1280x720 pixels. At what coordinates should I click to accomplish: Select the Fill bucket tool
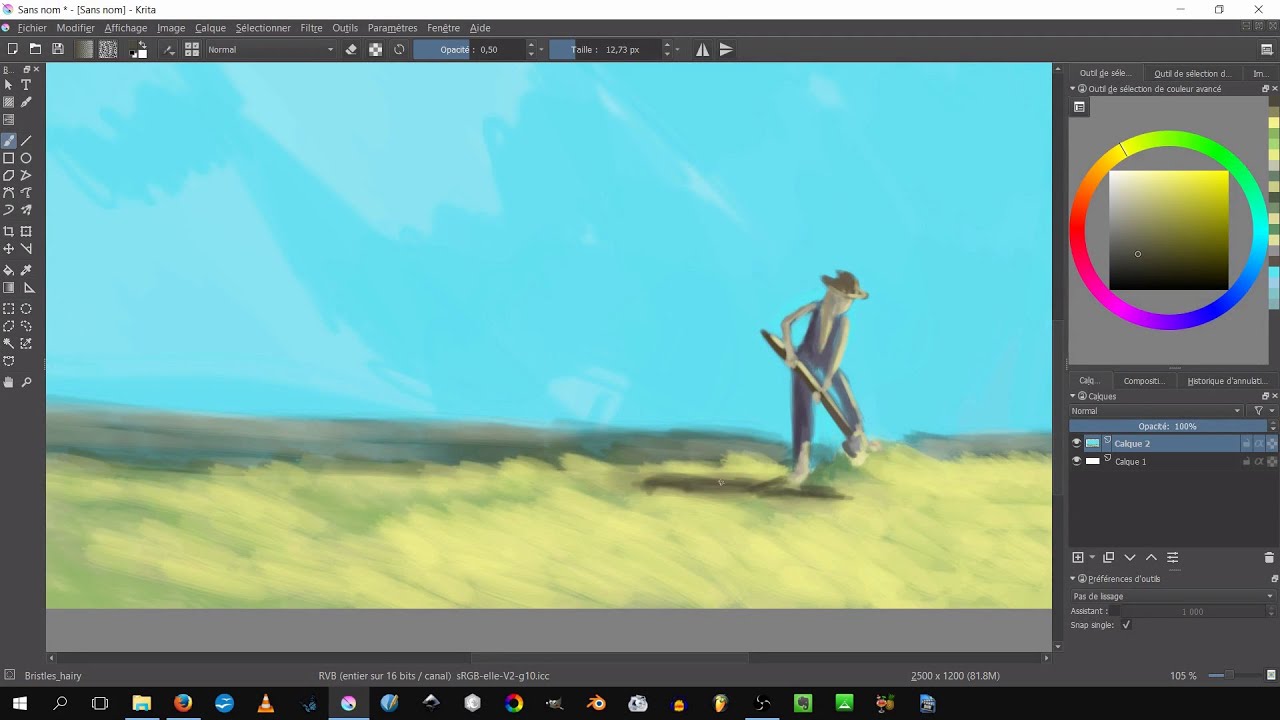pos(9,270)
